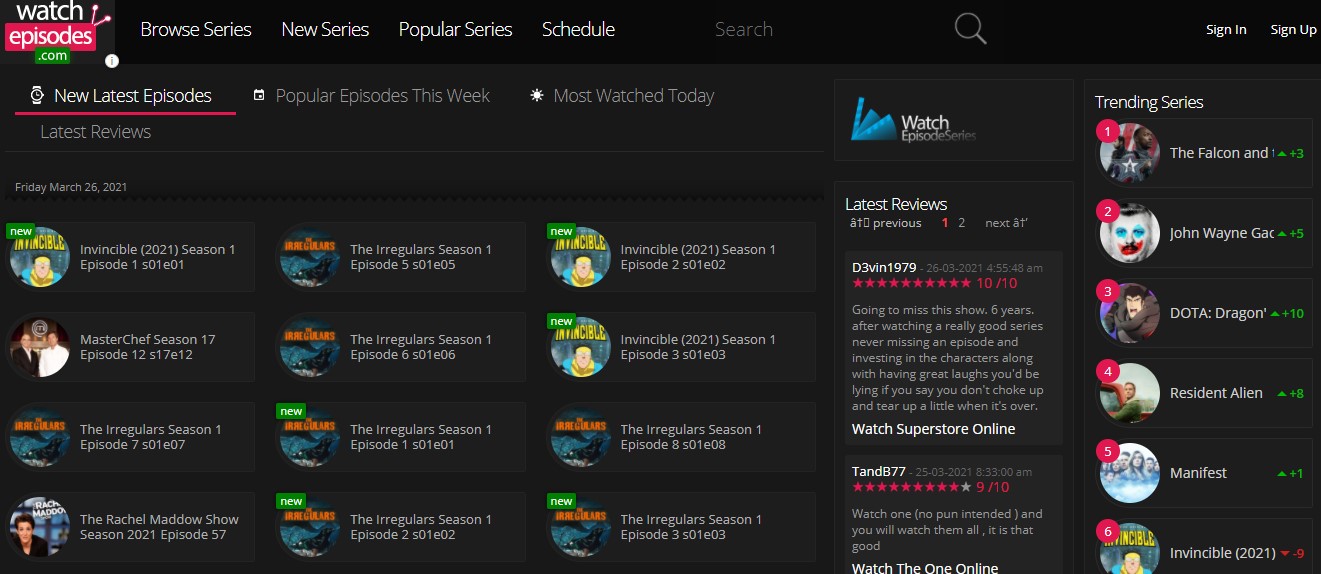Open Invincible (2021) trending avatar
This screenshot has width=1321, height=574.
click(x=1130, y=549)
